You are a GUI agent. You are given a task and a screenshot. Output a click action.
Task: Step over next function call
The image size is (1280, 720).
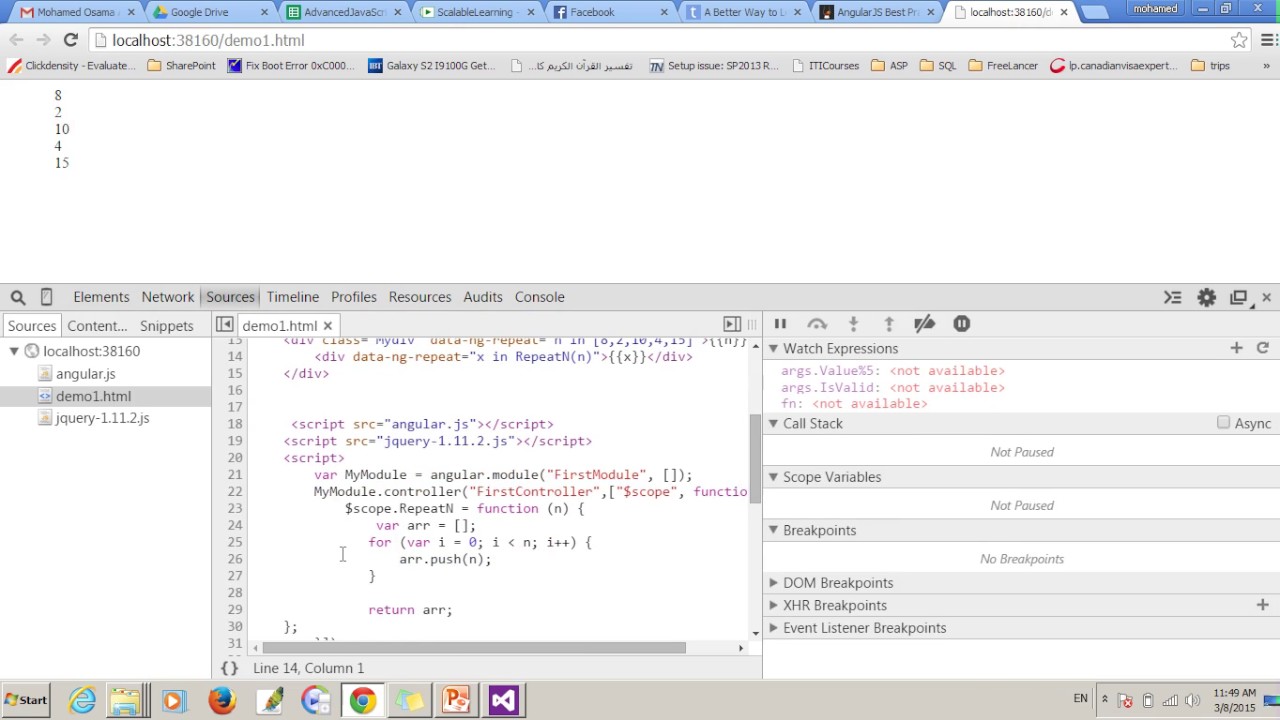pyautogui.click(x=817, y=324)
